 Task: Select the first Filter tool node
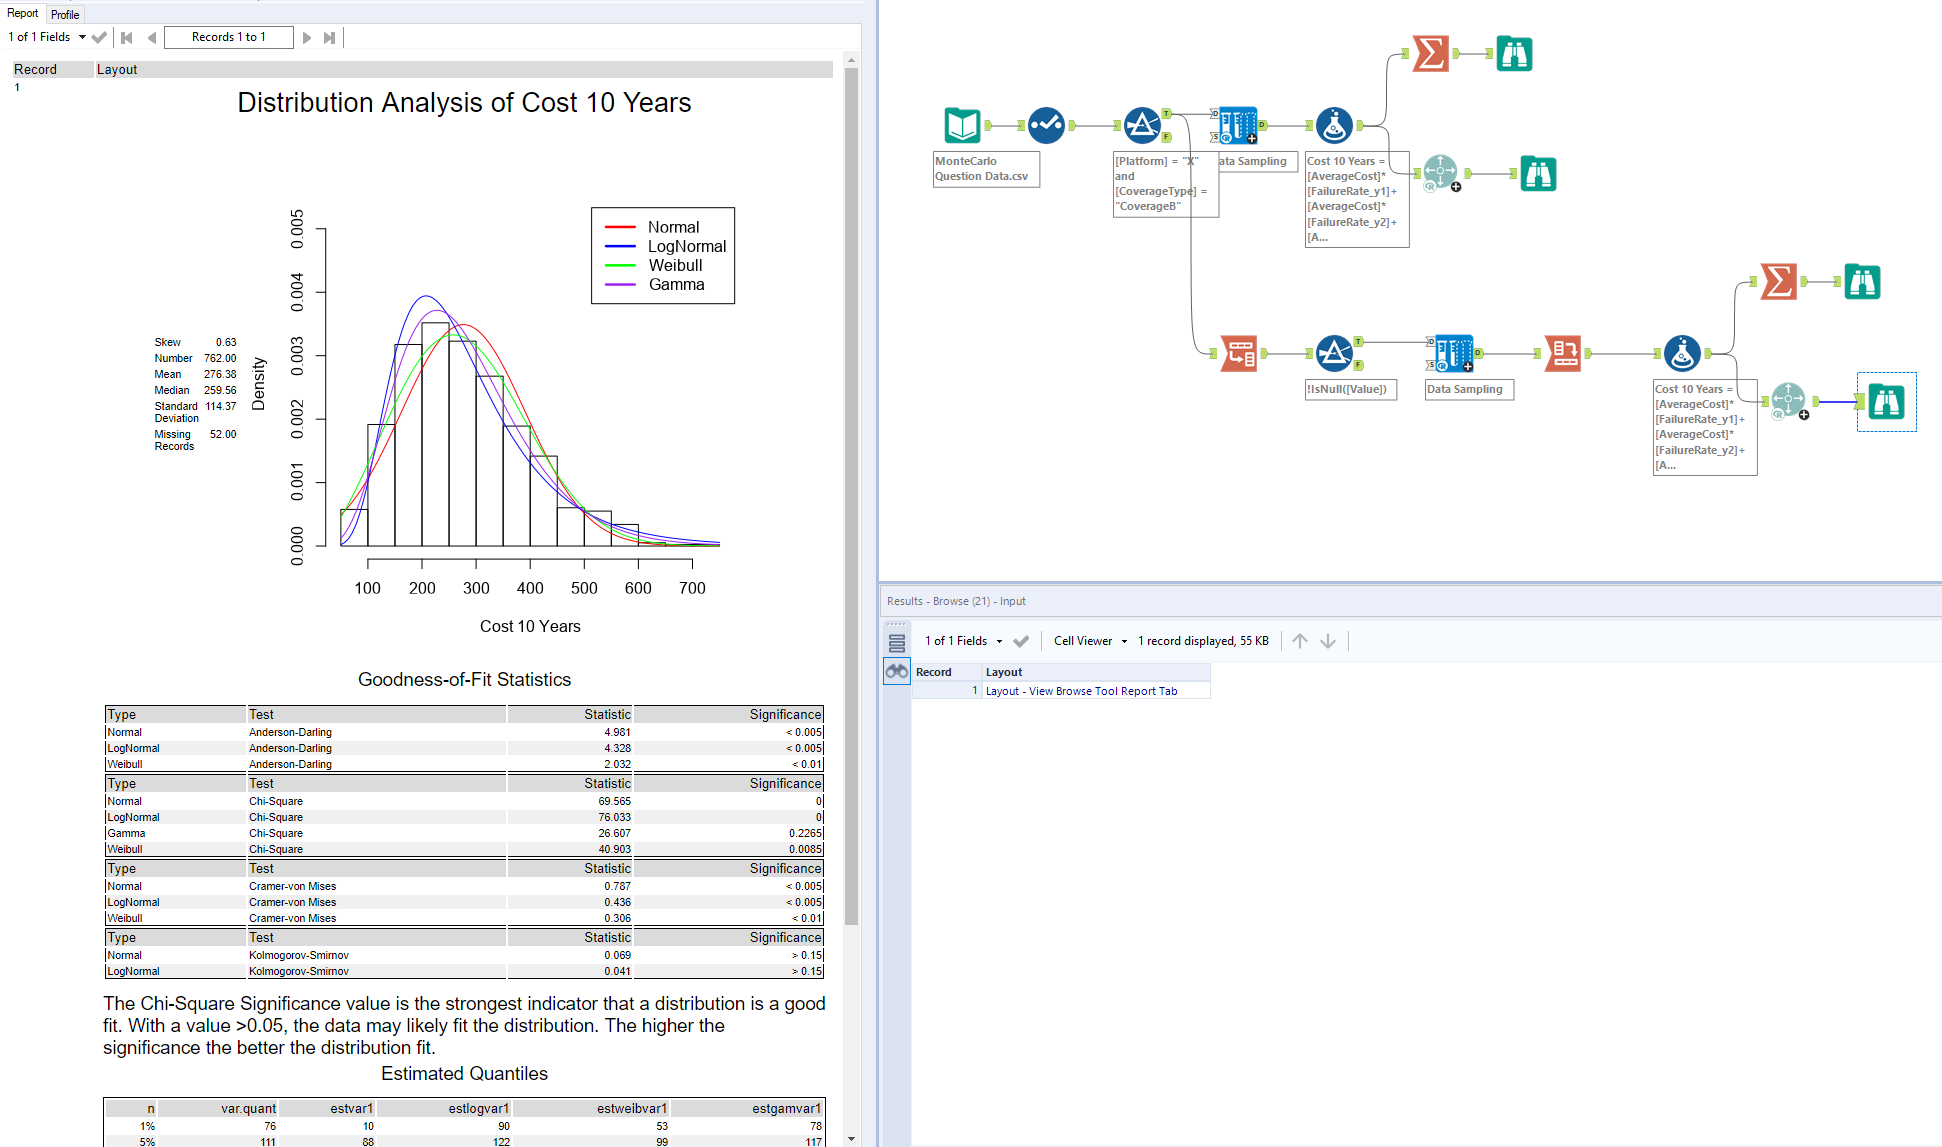point(1142,125)
